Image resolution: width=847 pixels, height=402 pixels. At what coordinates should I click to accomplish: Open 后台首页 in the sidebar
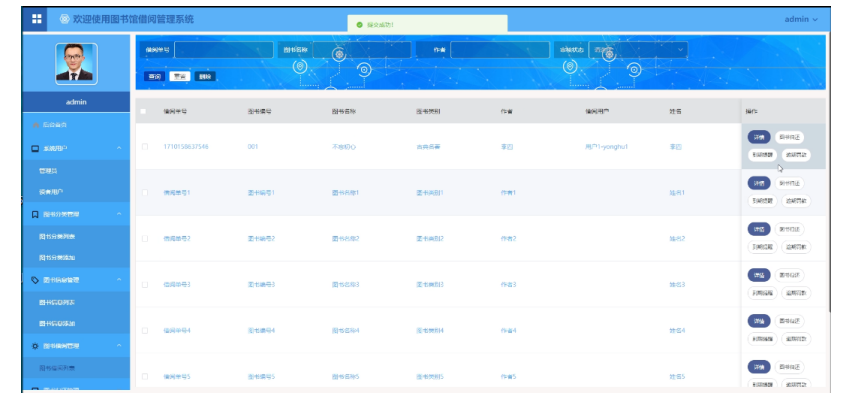[x=76, y=125]
